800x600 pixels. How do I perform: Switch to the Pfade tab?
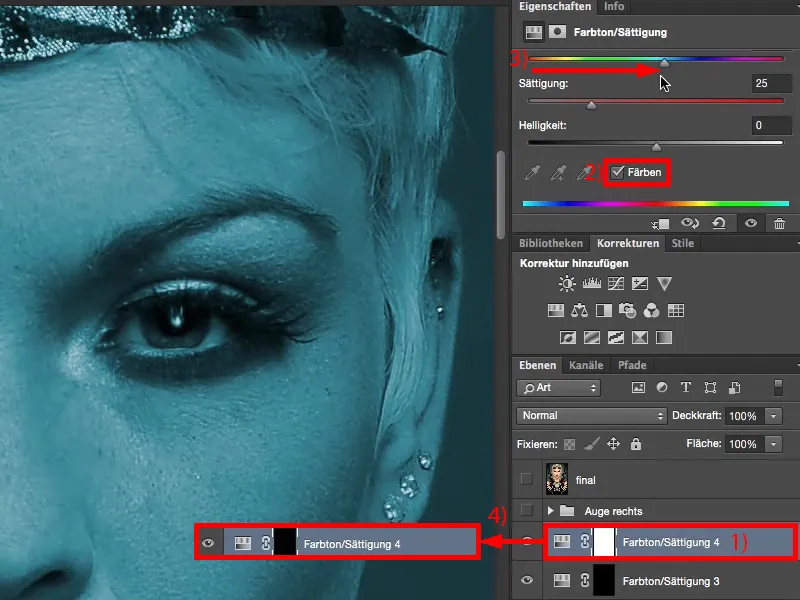click(632, 365)
